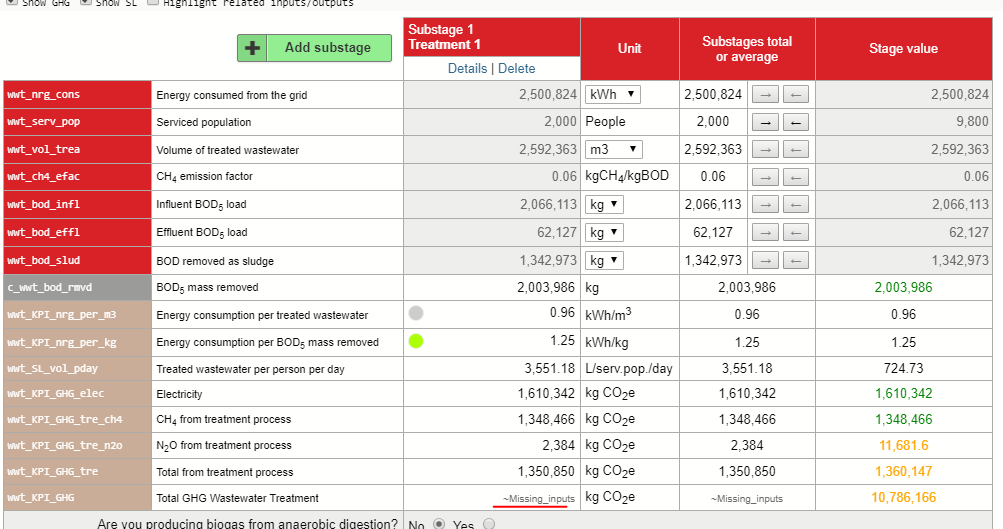Edit substage value 2,000 for serviced population
Image resolution: width=1003 pixels, height=529 pixels.
pos(491,122)
